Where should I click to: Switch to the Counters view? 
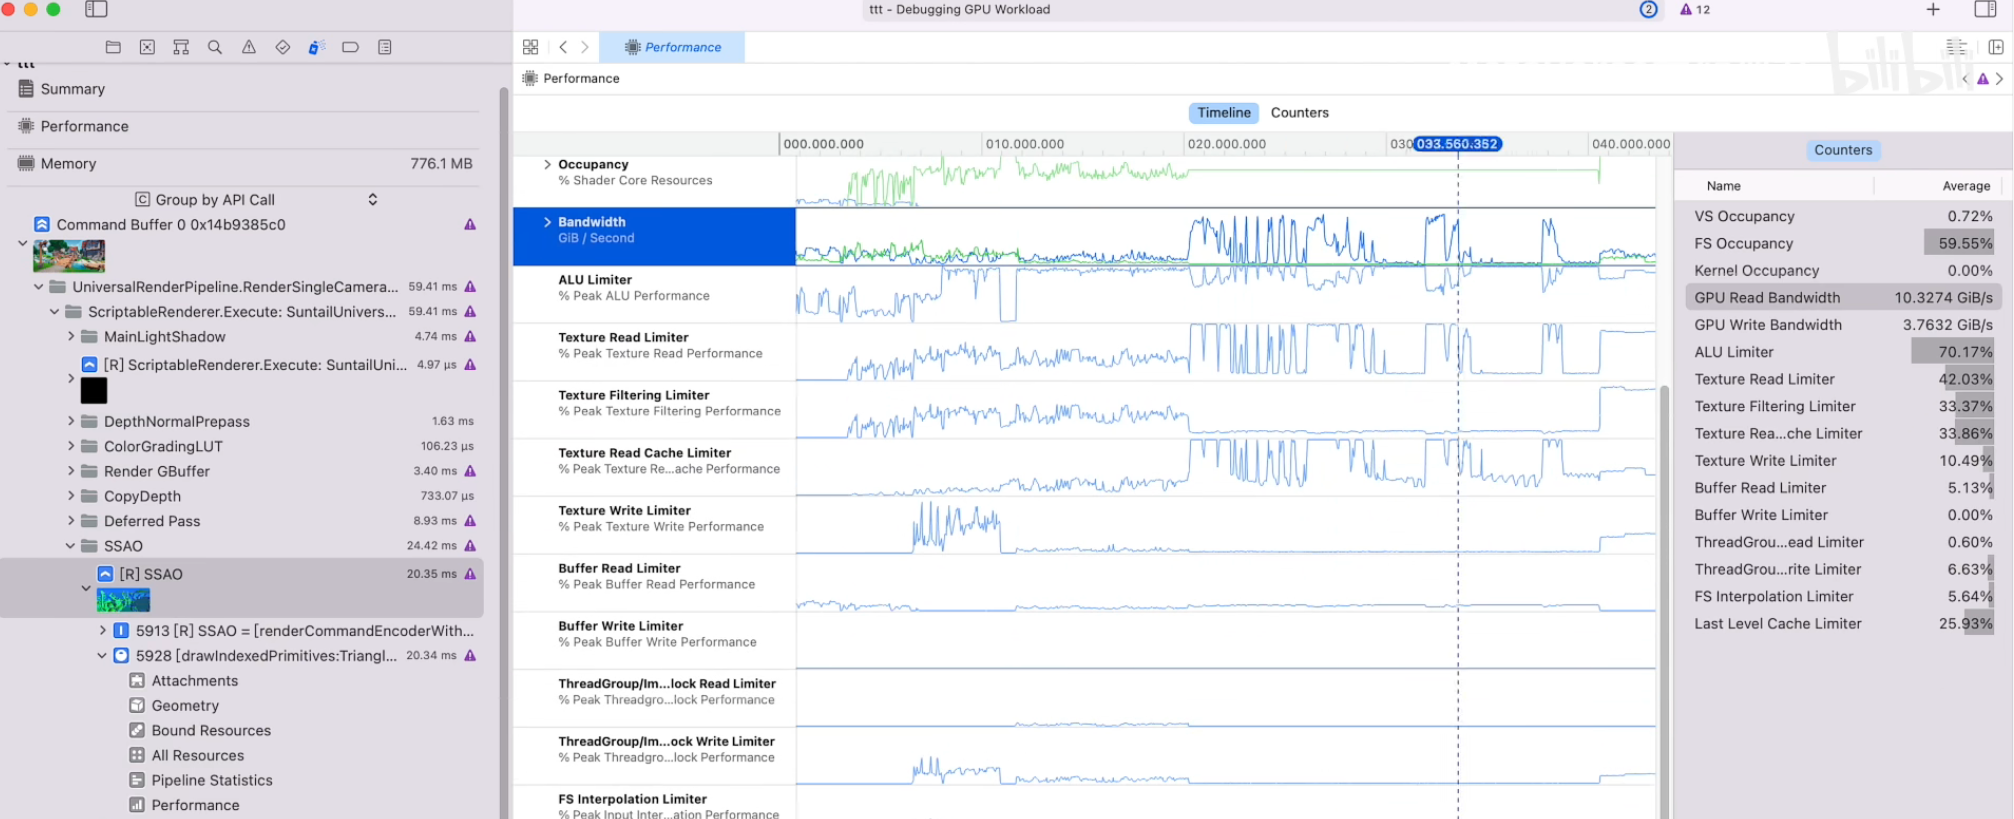click(1299, 113)
